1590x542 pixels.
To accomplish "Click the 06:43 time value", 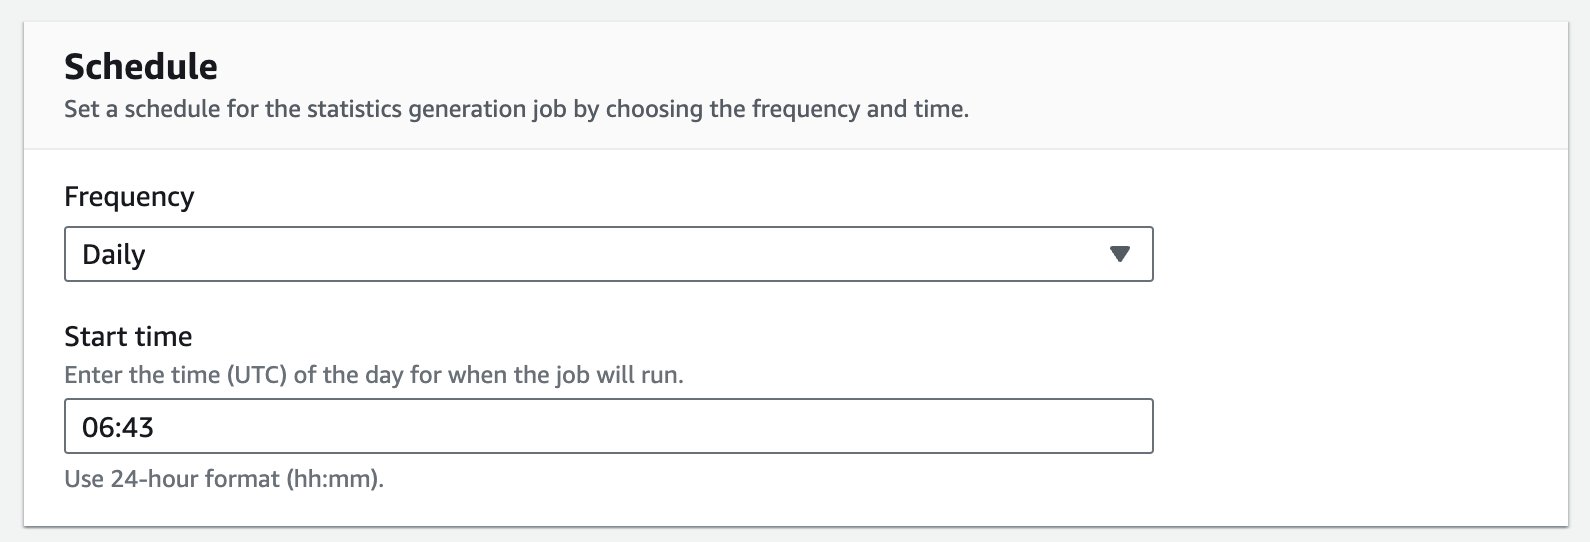I will pyautogui.click(x=118, y=427).
